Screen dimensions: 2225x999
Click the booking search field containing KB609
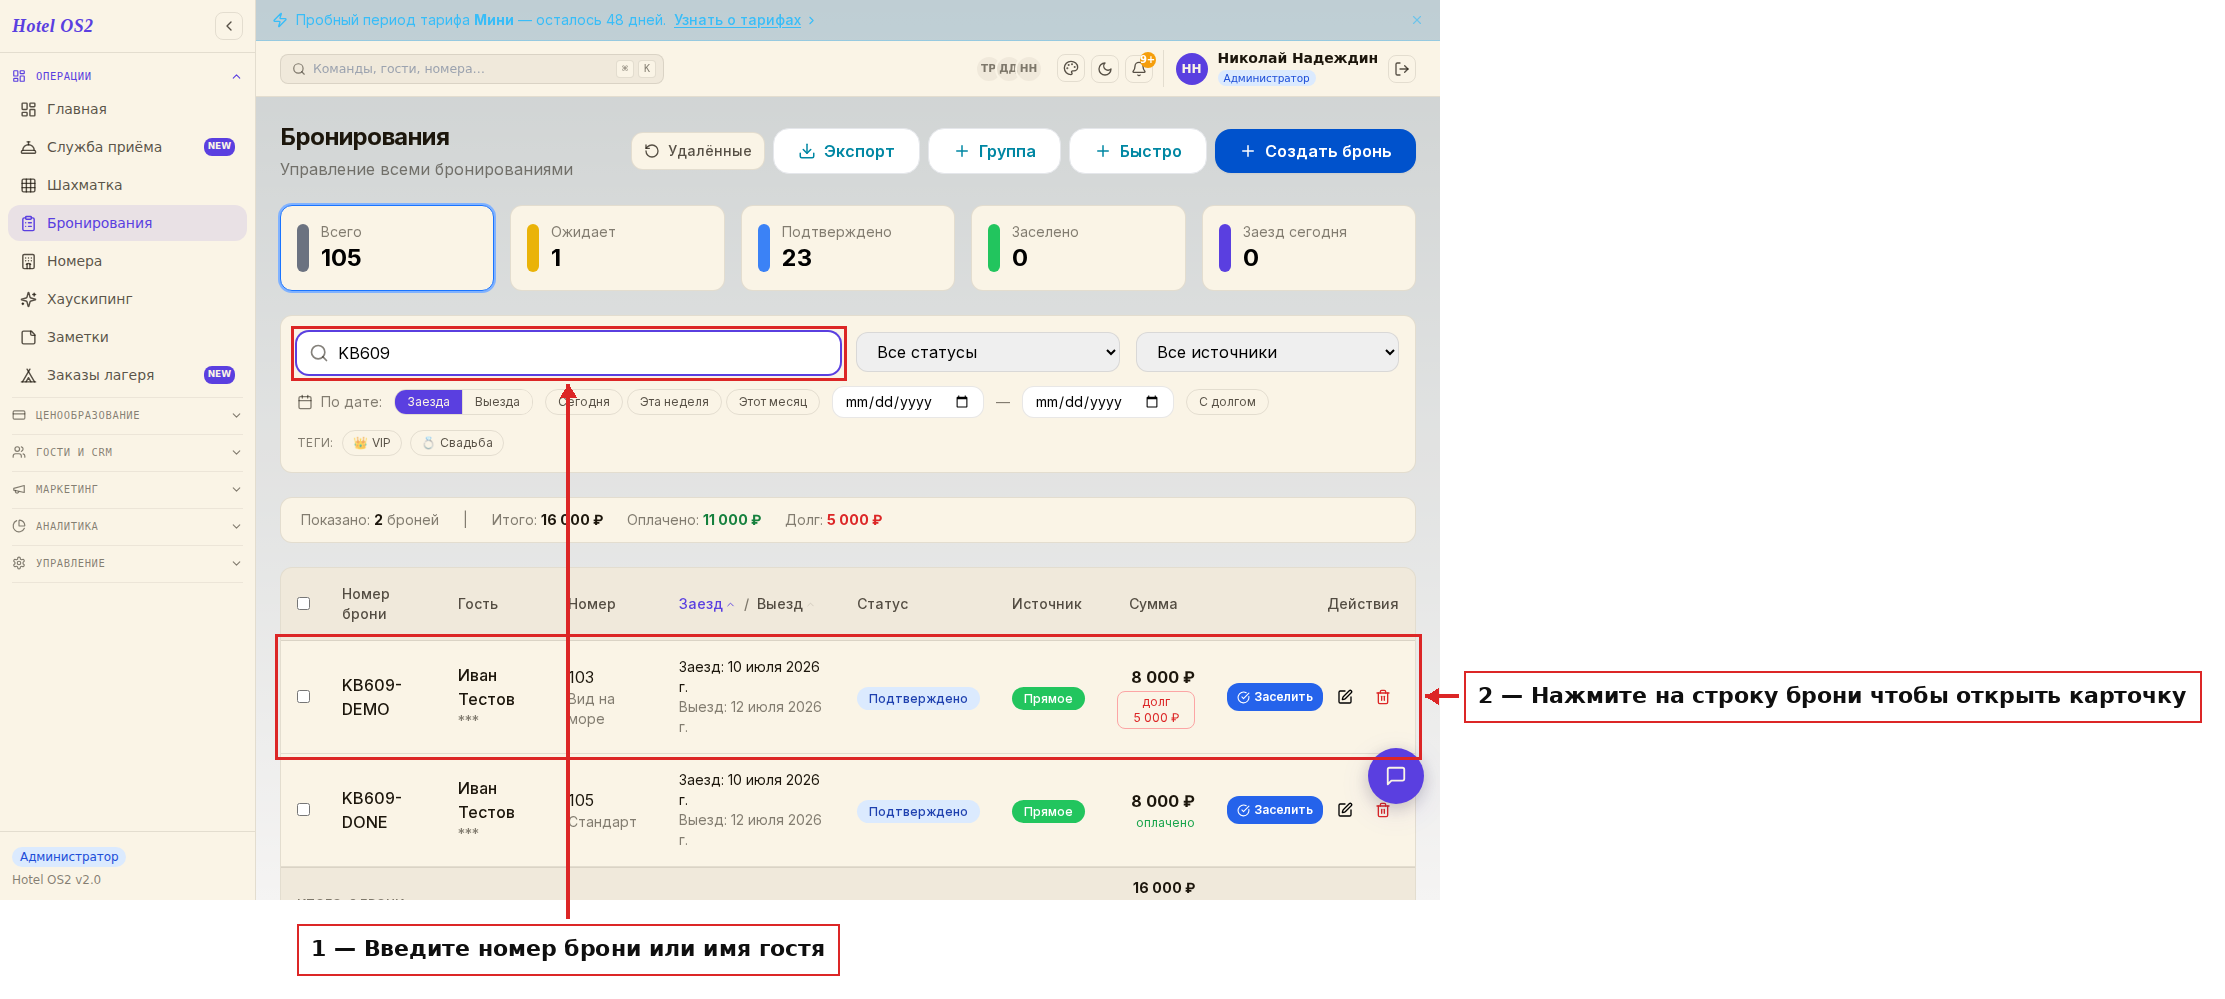[568, 353]
